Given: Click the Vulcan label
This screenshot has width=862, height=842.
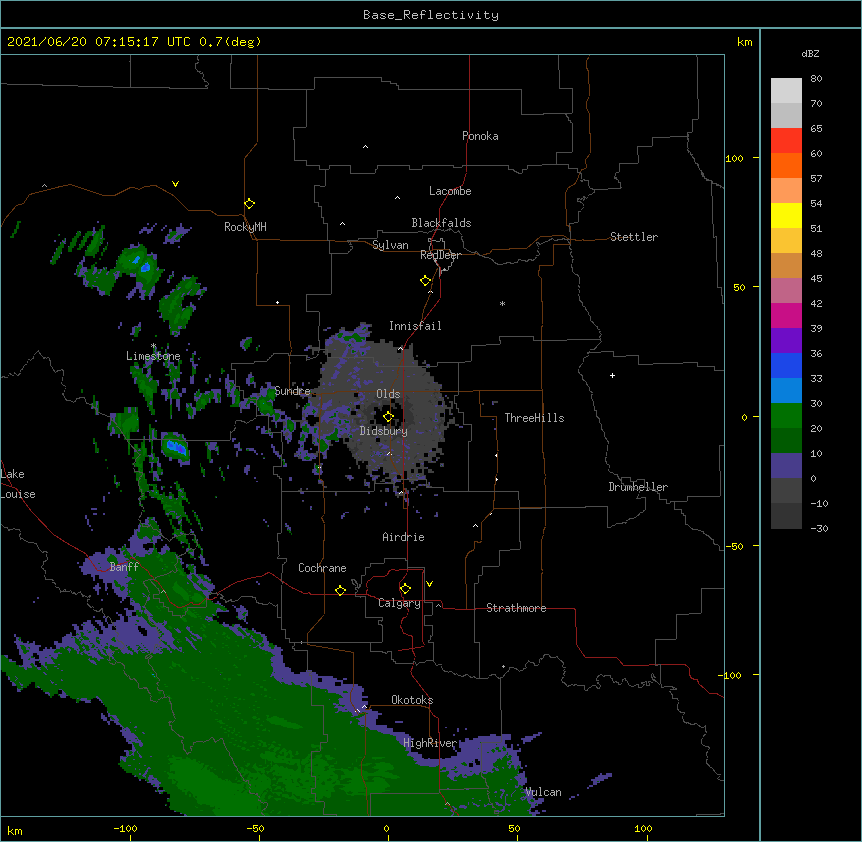Looking at the screenshot, I should [543, 792].
